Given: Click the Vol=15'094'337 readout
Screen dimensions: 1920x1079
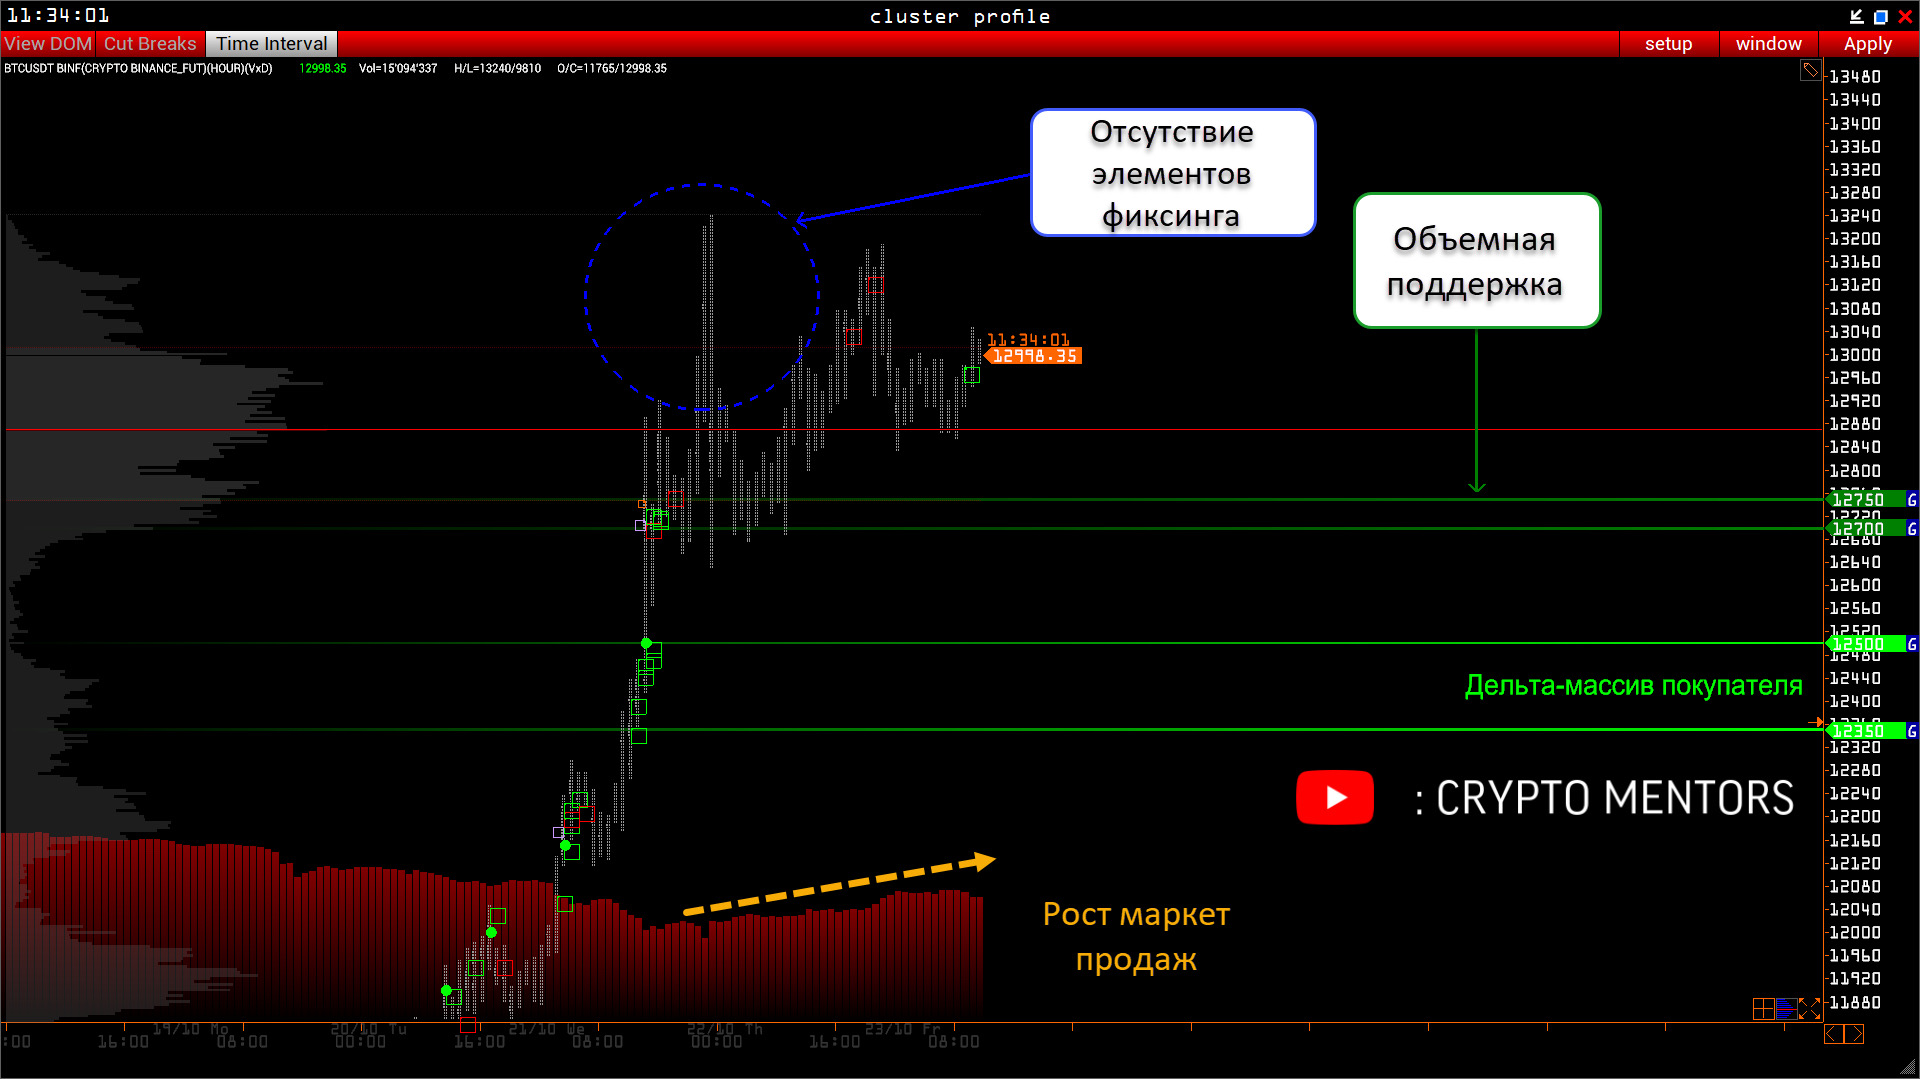Looking at the screenshot, I should 398,69.
